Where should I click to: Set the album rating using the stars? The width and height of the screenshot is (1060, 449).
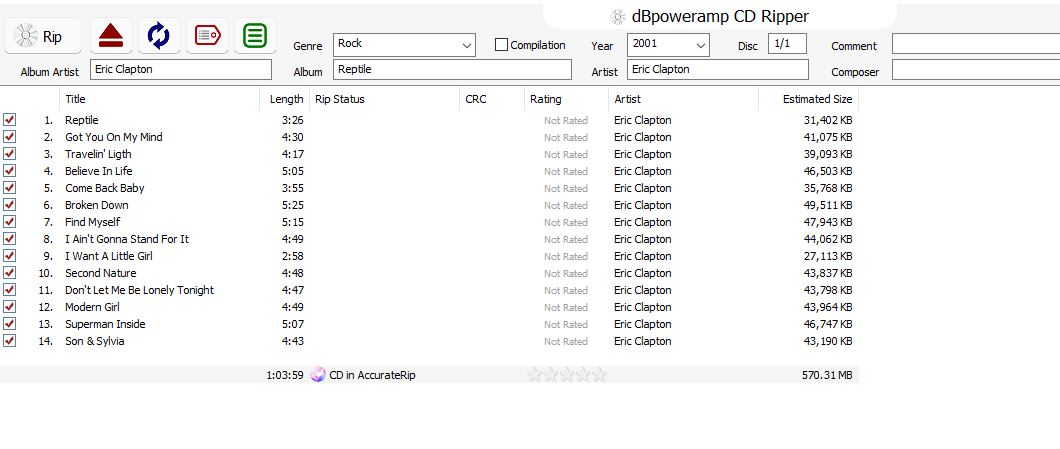coord(566,375)
